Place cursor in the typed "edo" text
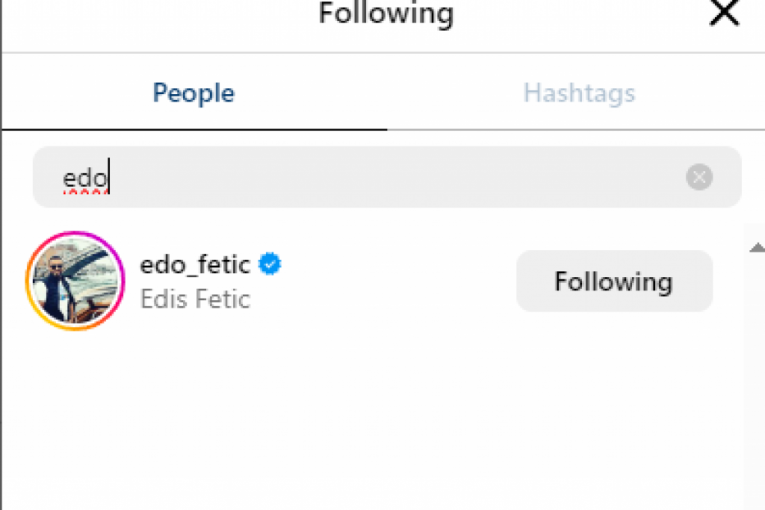The image size is (765, 510). tap(83, 178)
